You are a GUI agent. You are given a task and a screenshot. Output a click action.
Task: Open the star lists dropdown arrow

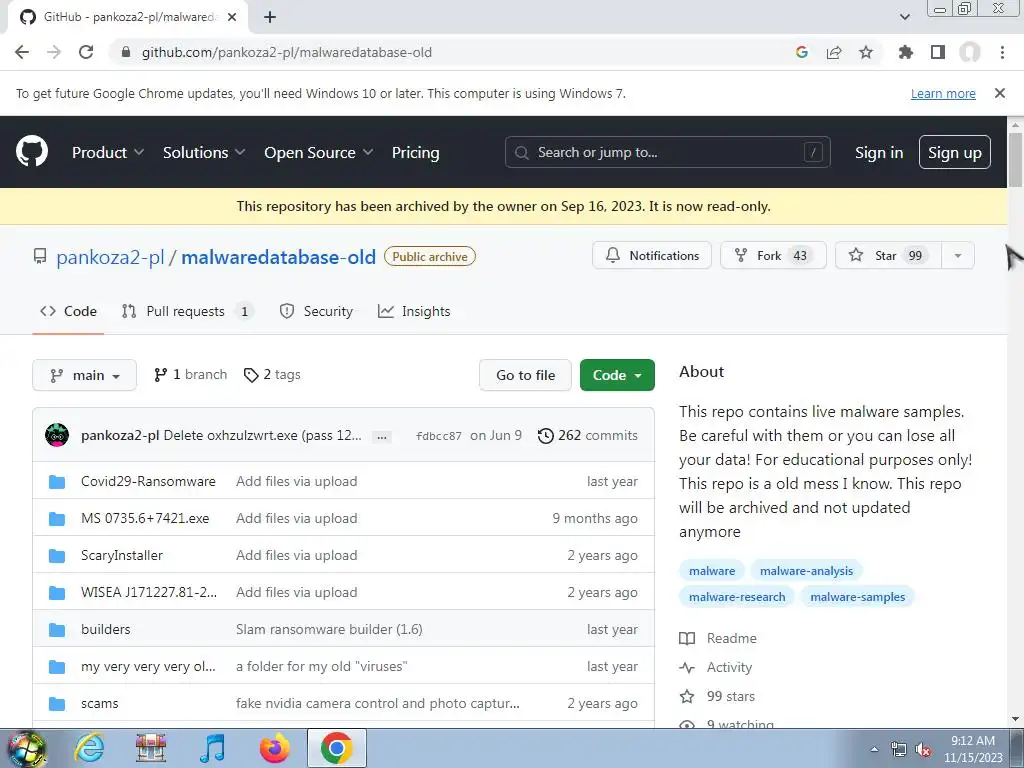[x=958, y=255]
